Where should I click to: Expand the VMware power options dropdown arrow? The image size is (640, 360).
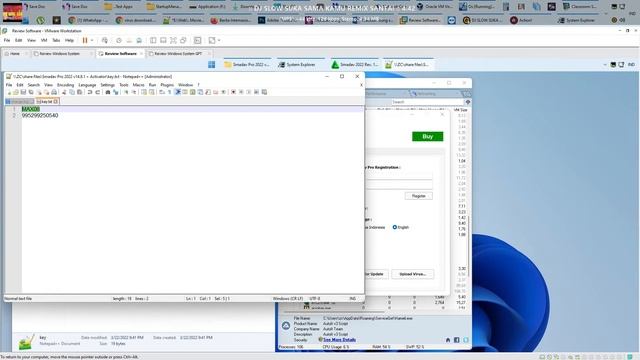[x=92, y=40]
